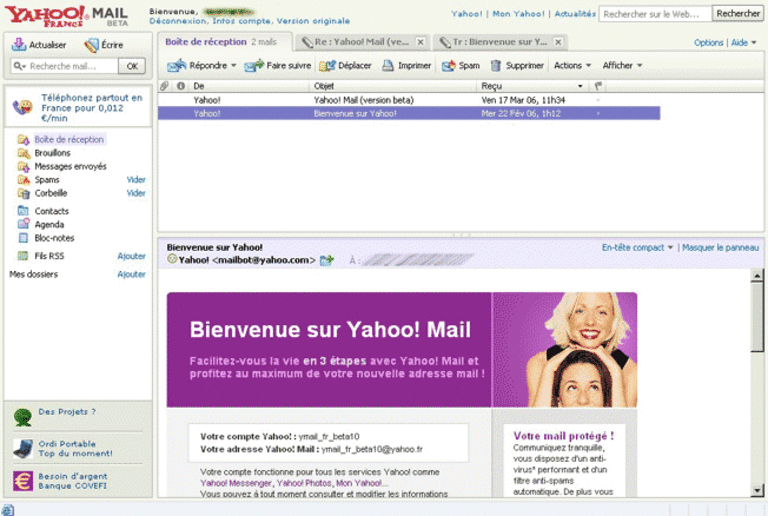Click the Des Projets tree ad icon

point(23,417)
